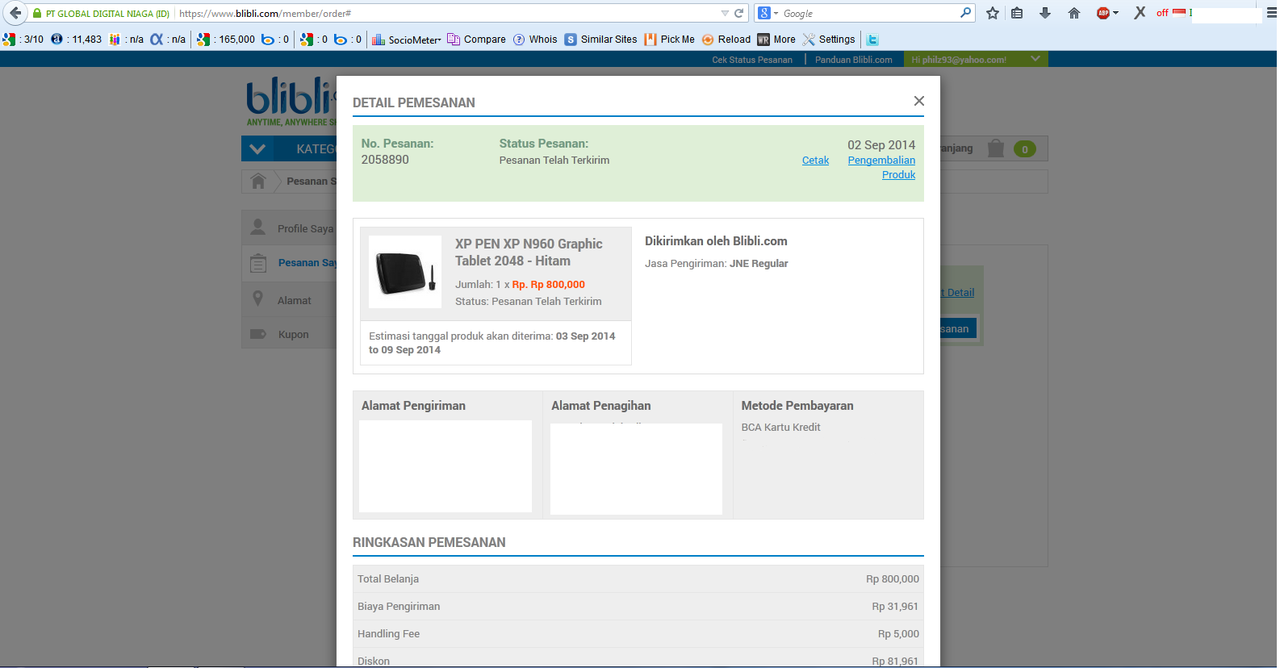Open Similar Sites from the toolbar

point(601,39)
